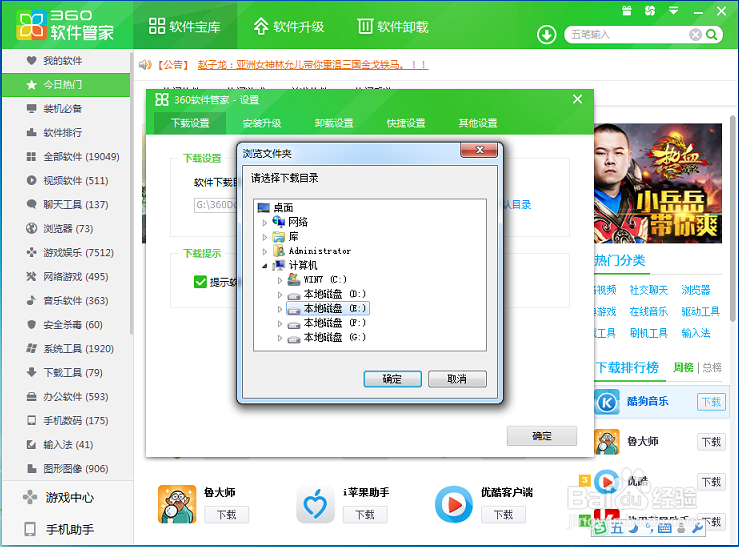The width and height of the screenshot is (739, 547).
Task: Click the heart icon for 我的软件
Action: (x=32, y=60)
